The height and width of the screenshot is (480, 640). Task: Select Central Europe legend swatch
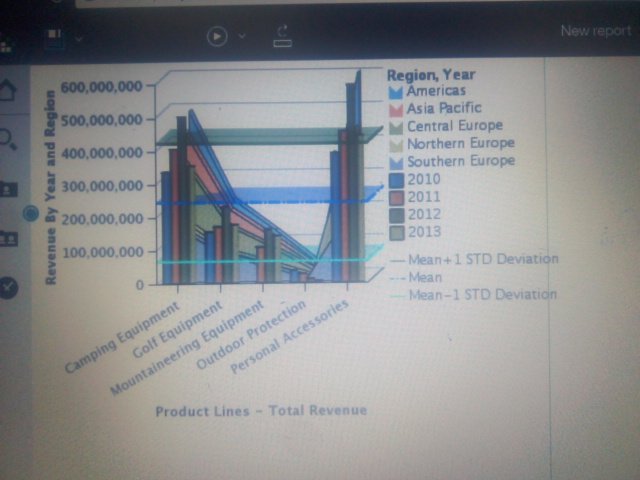click(x=396, y=127)
